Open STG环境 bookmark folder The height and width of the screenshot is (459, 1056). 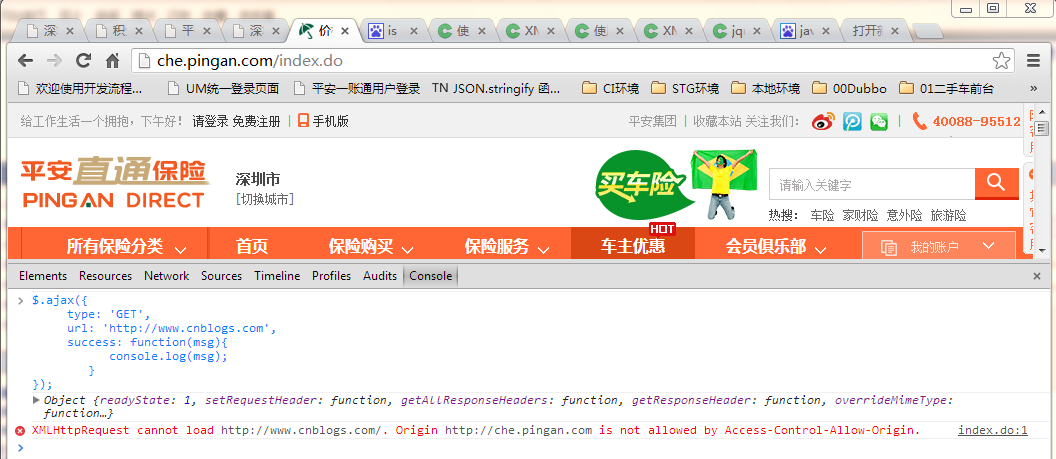coord(686,88)
